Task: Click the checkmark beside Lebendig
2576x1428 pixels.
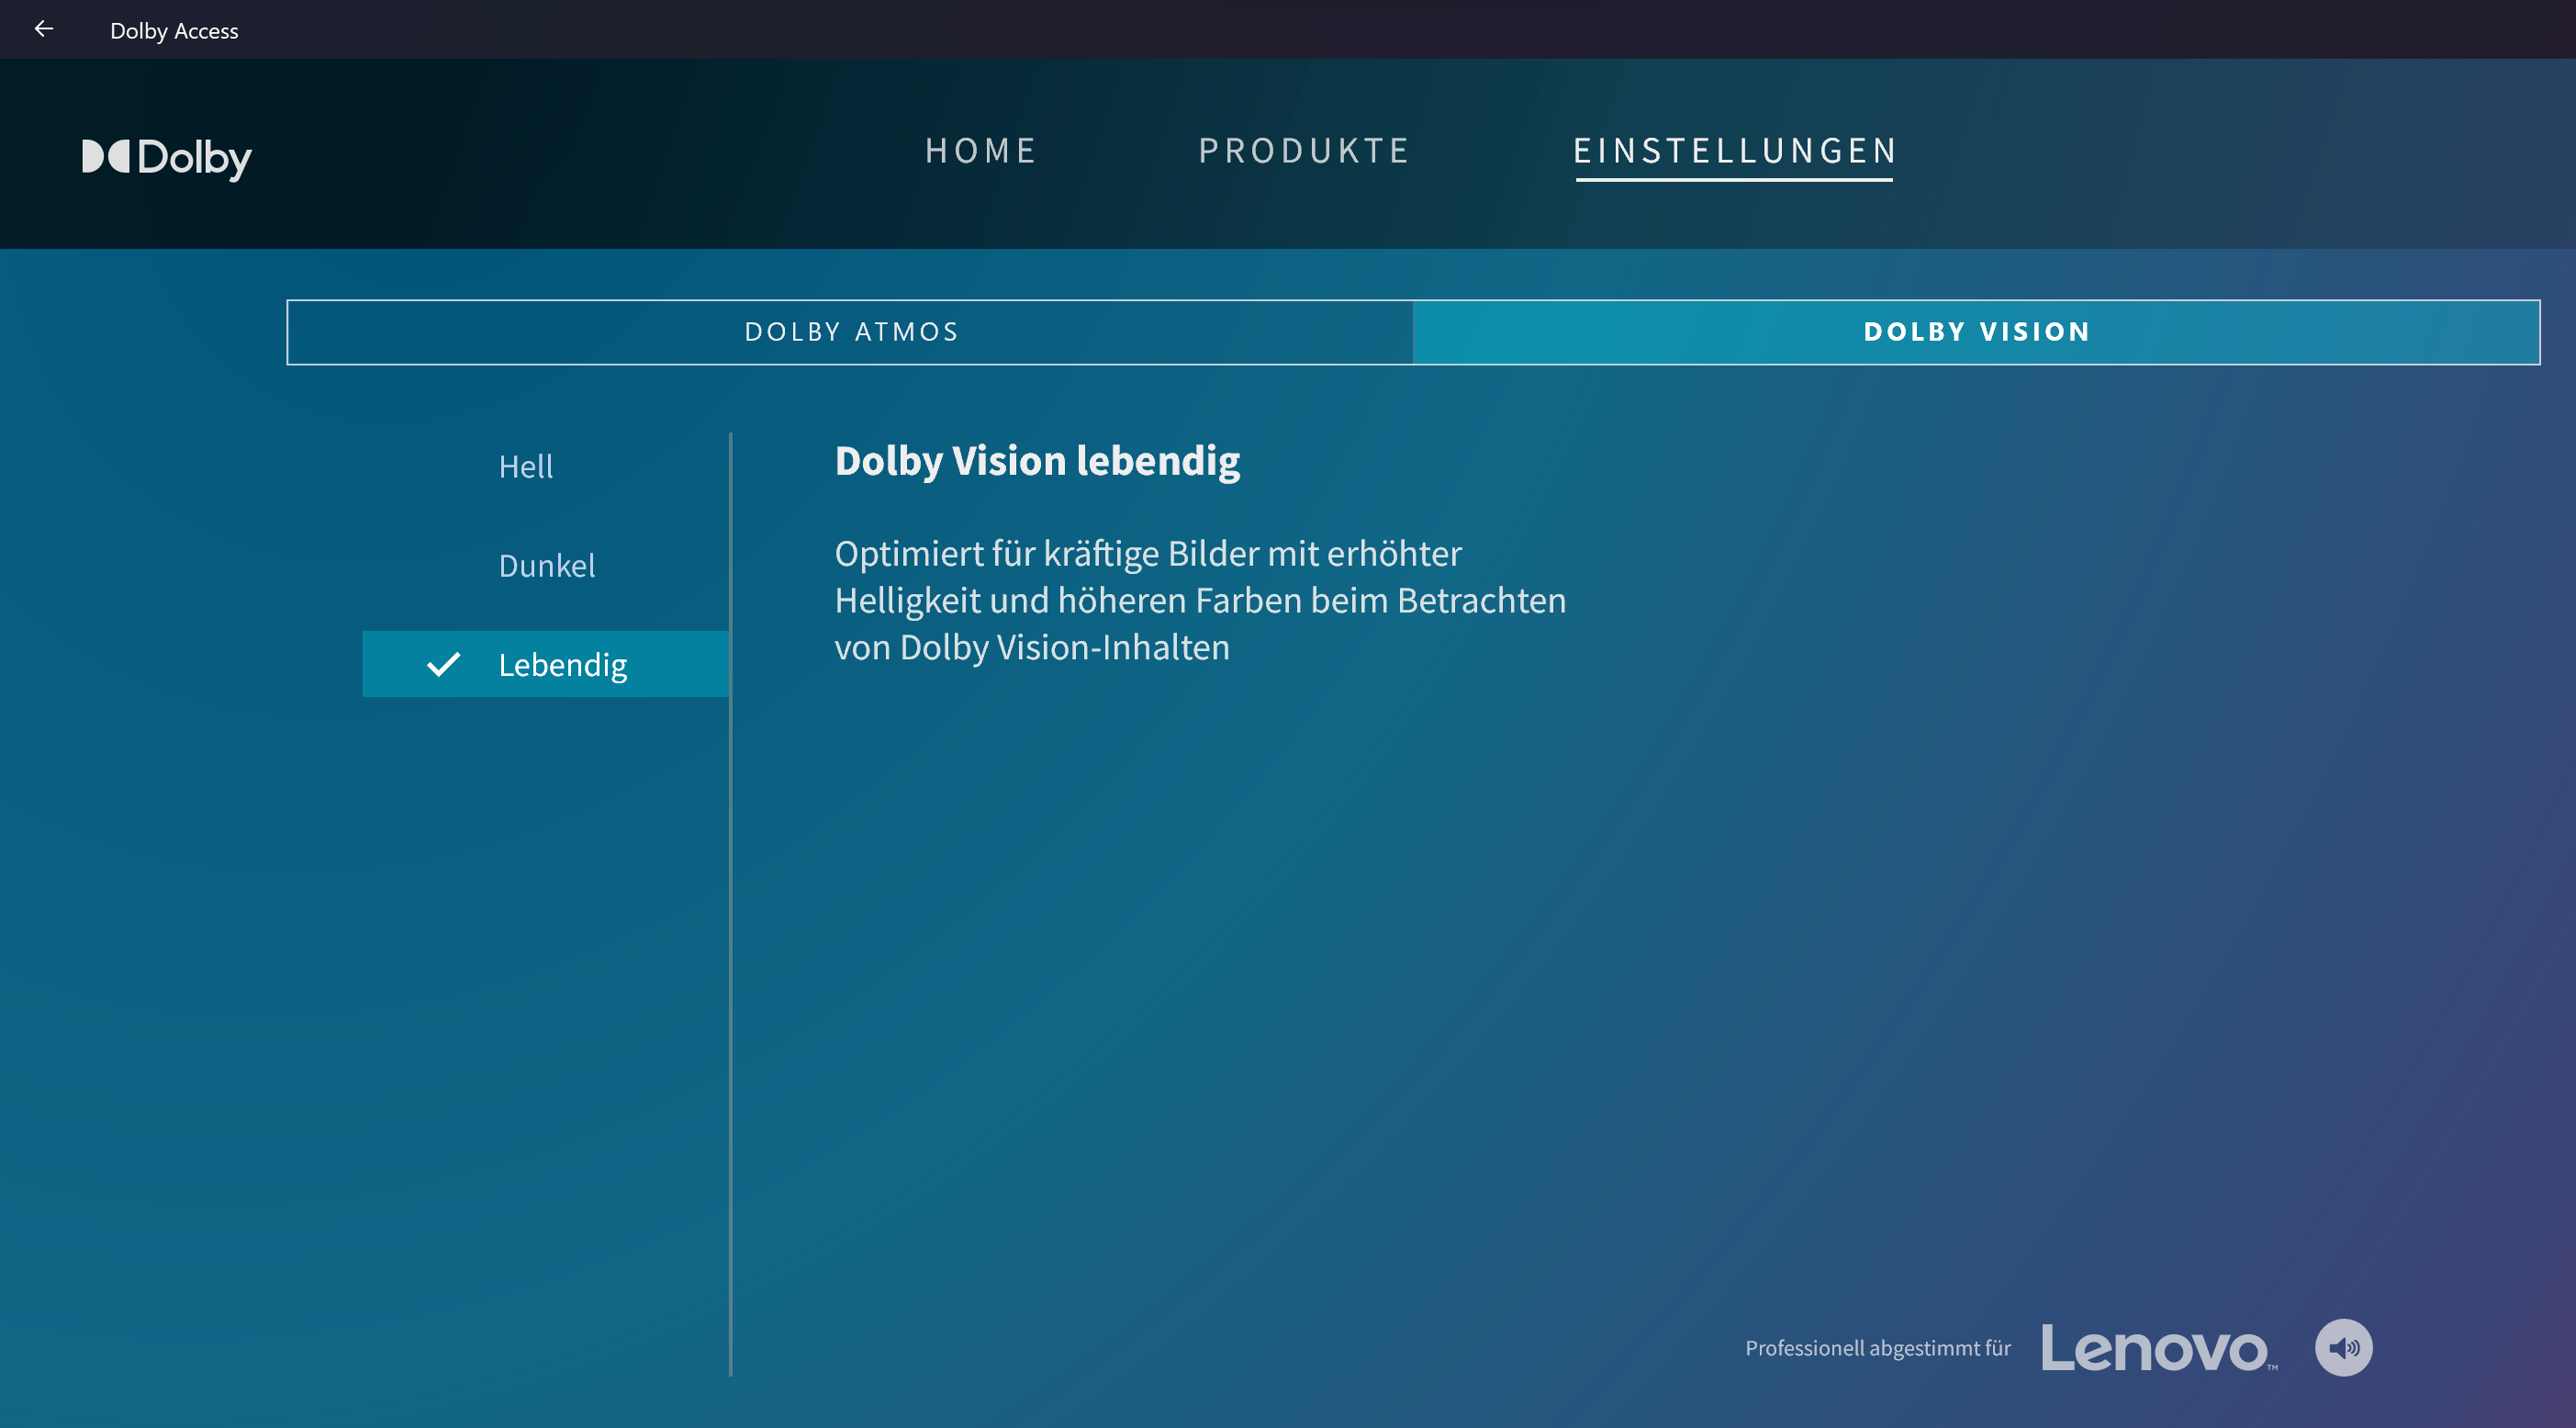Action: tap(443, 664)
